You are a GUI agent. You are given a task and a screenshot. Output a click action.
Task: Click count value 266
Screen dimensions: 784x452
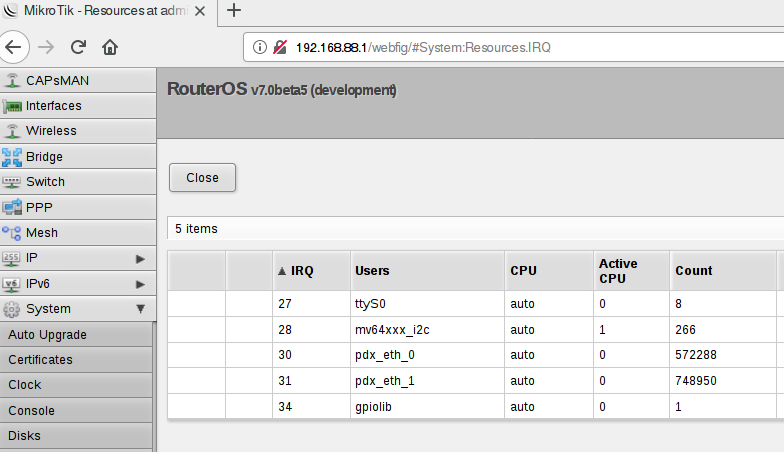click(x=686, y=330)
